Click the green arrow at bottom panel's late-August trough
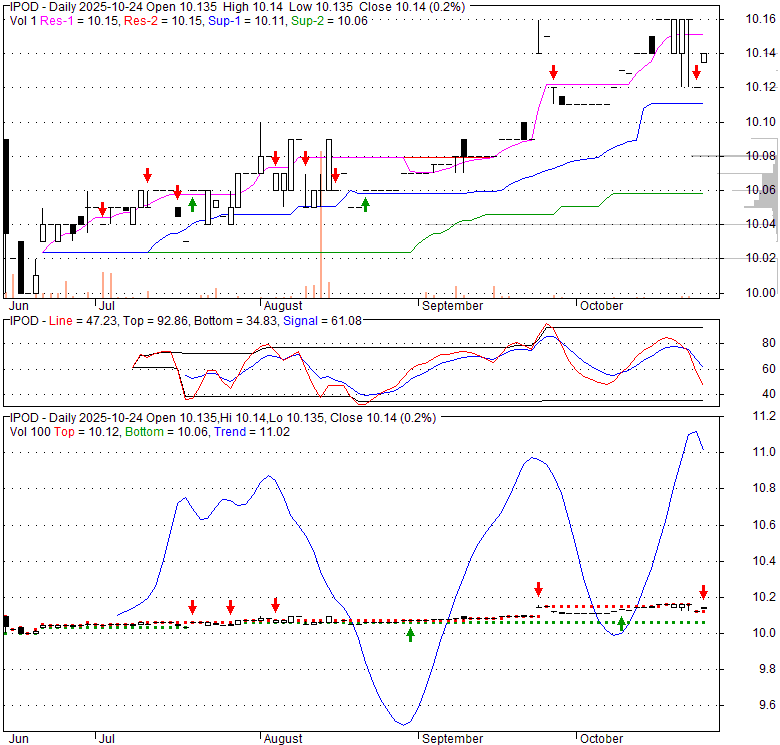This screenshot has height=745, width=780. (410, 633)
